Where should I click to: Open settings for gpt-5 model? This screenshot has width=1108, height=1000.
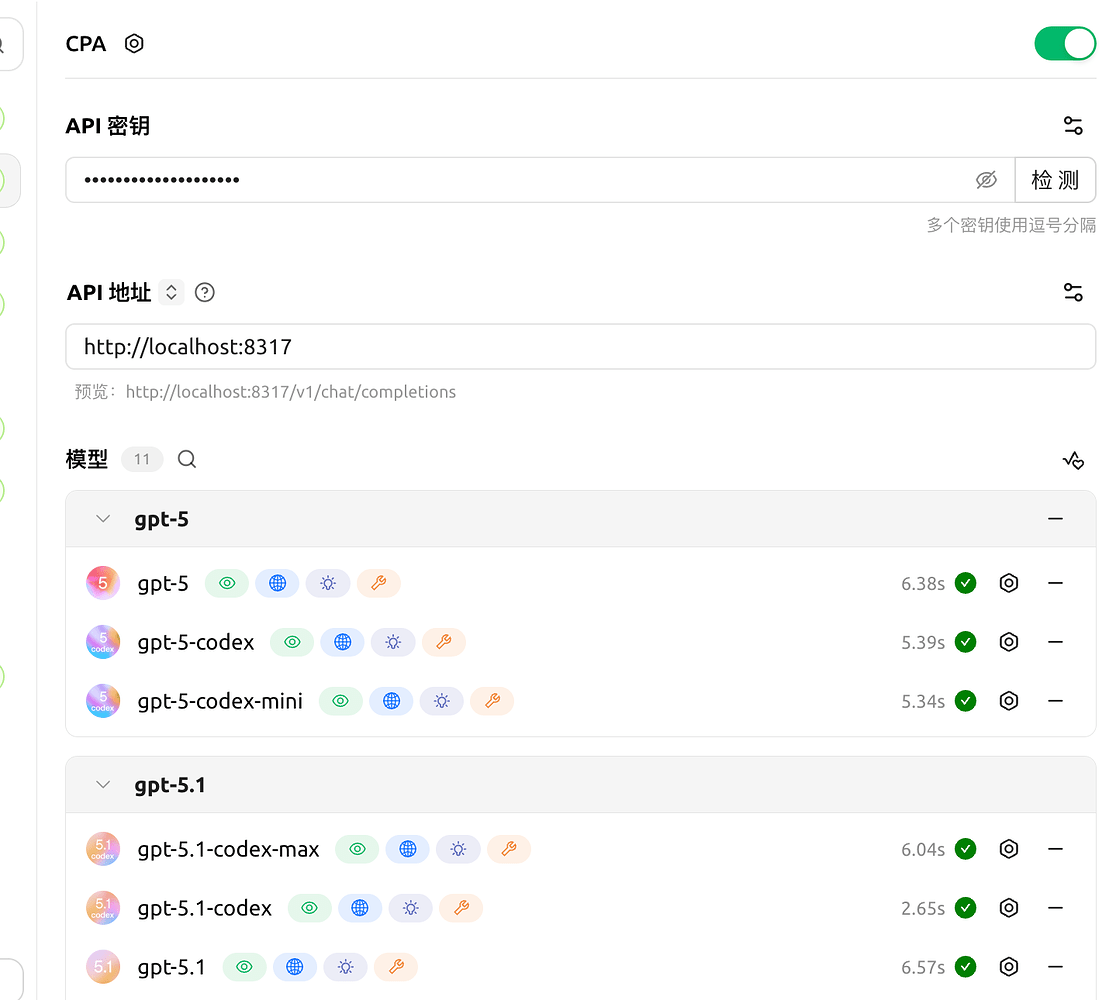coord(1008,583)
